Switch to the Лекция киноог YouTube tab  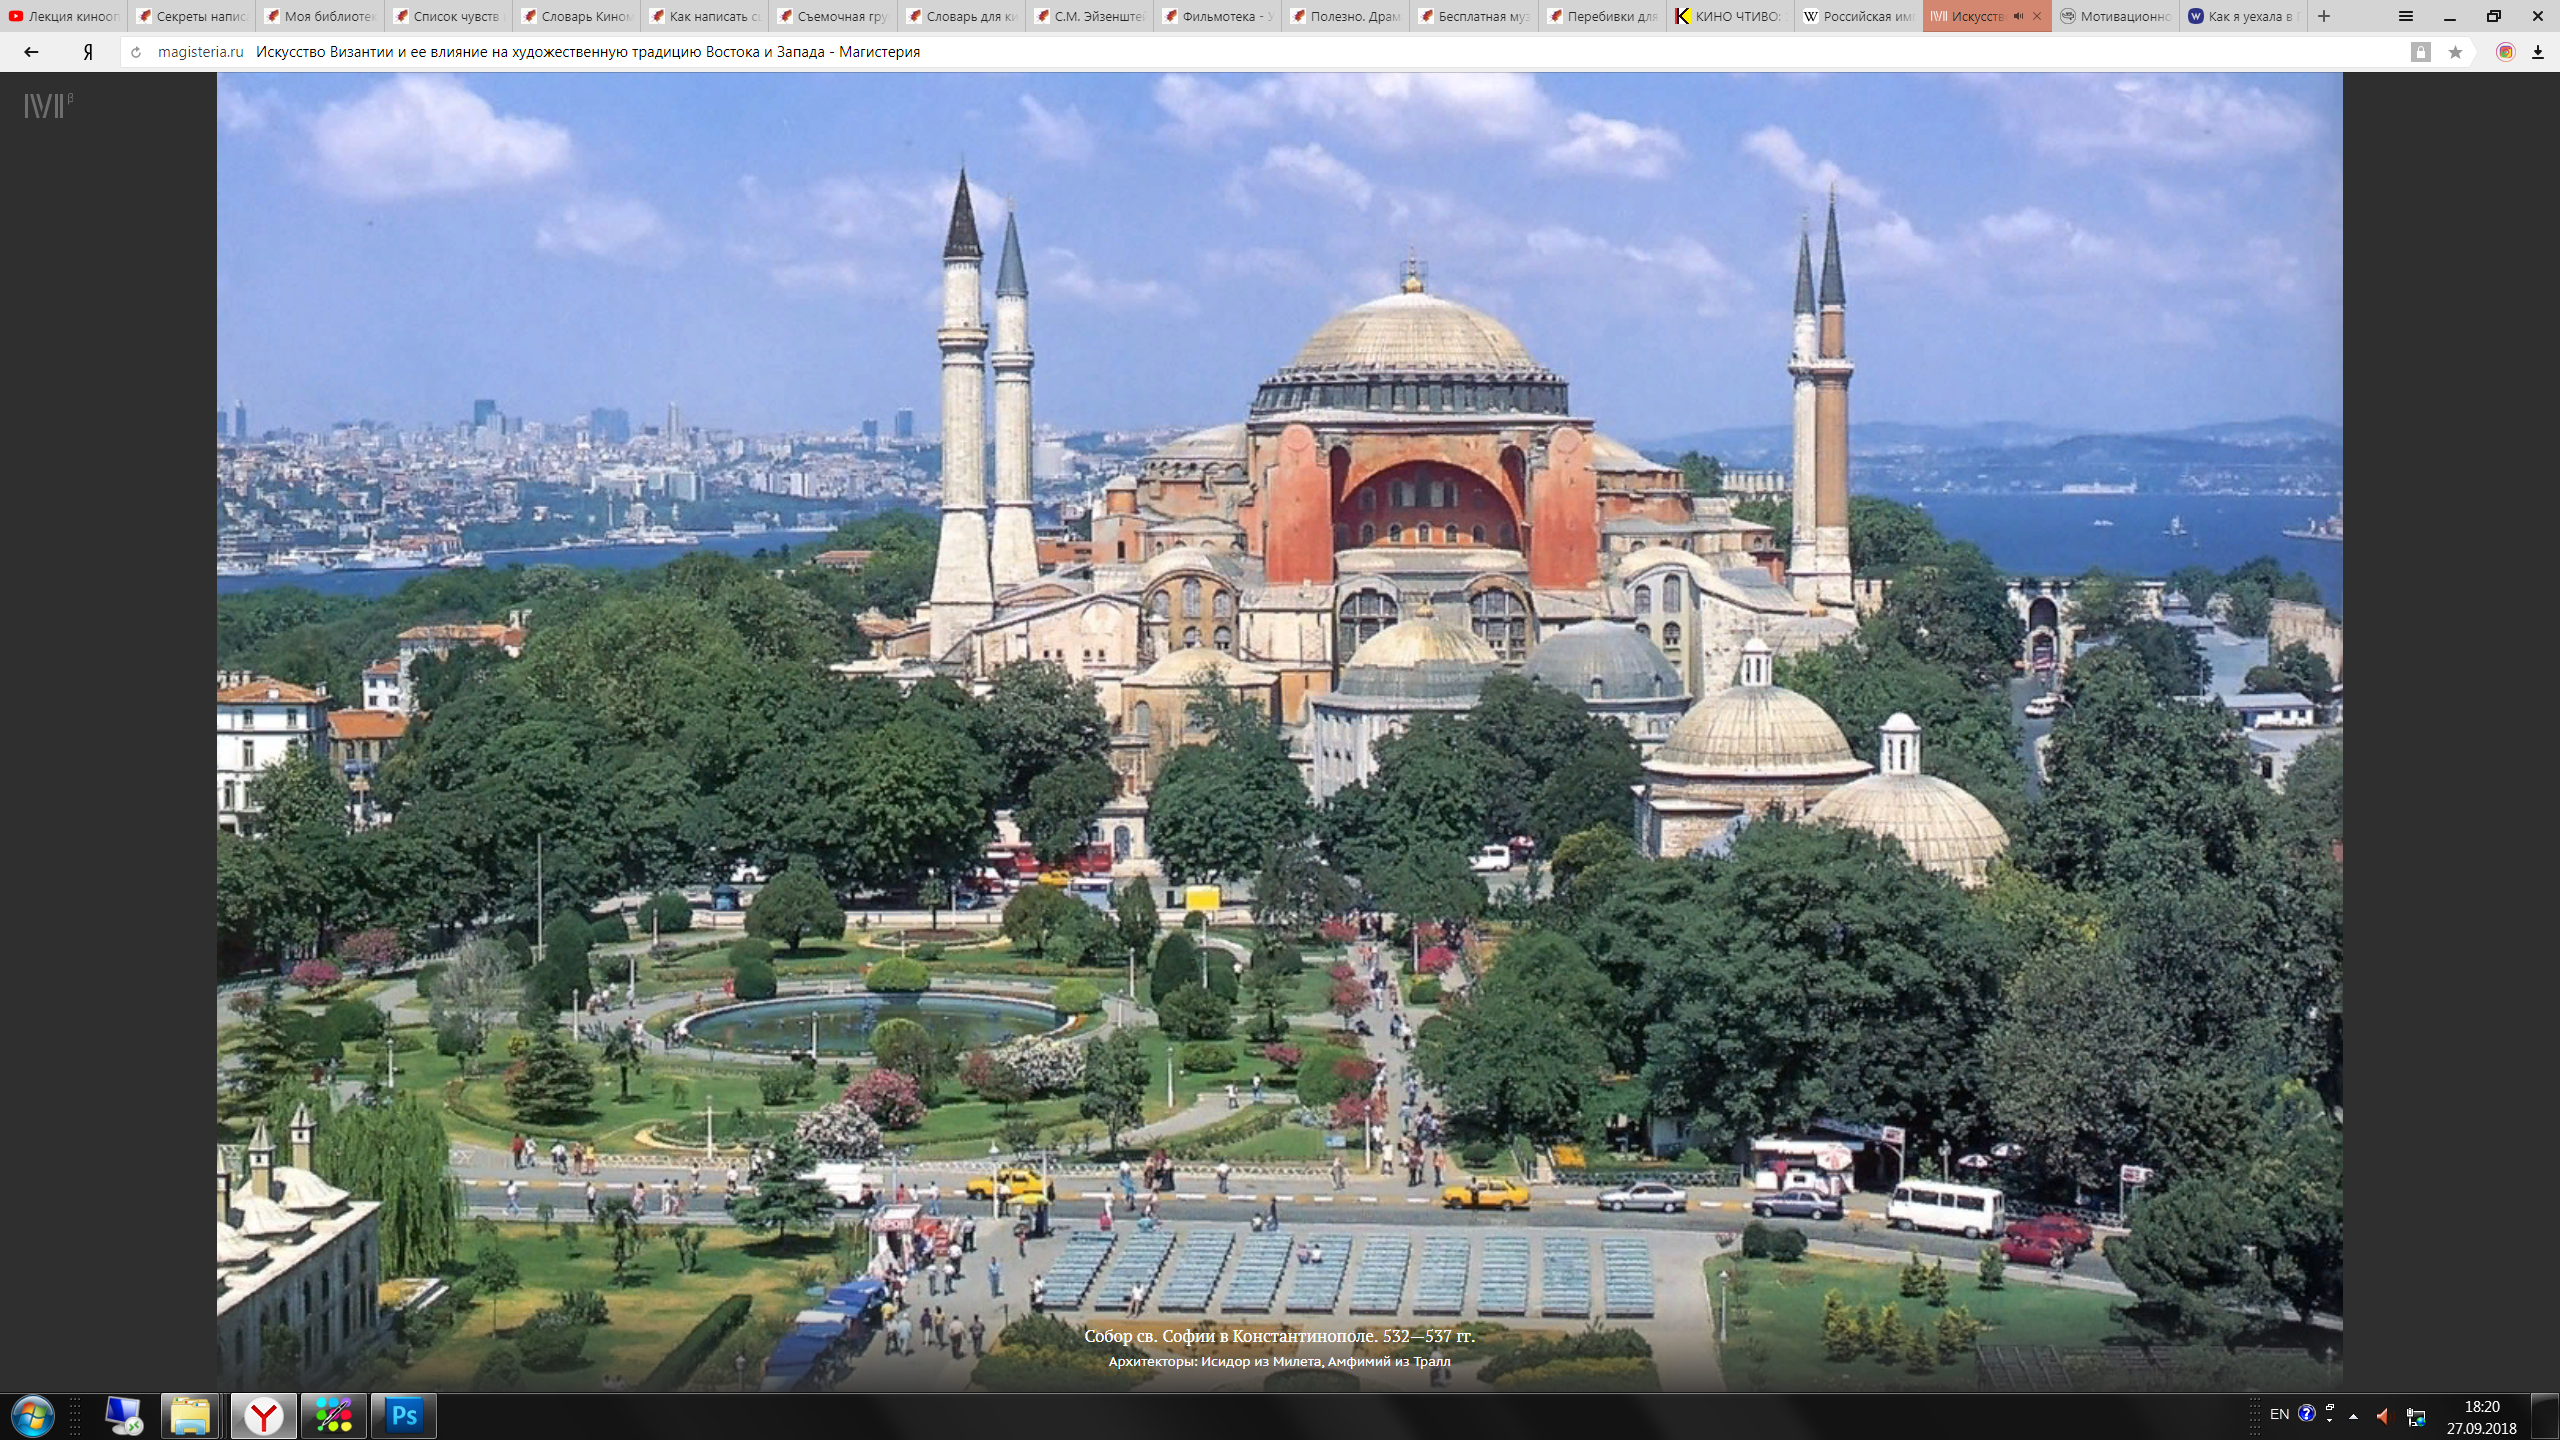coord(64,16)
